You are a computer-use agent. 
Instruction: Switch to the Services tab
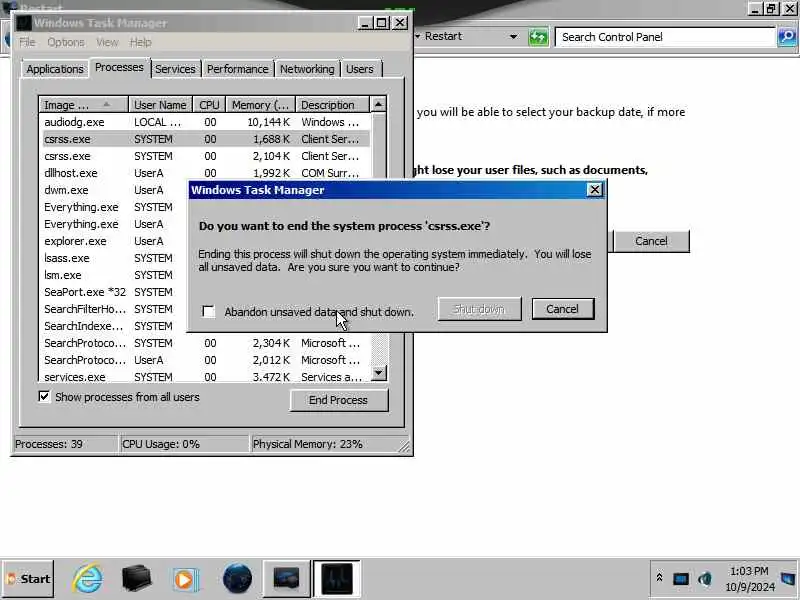(x=175, y=69)
